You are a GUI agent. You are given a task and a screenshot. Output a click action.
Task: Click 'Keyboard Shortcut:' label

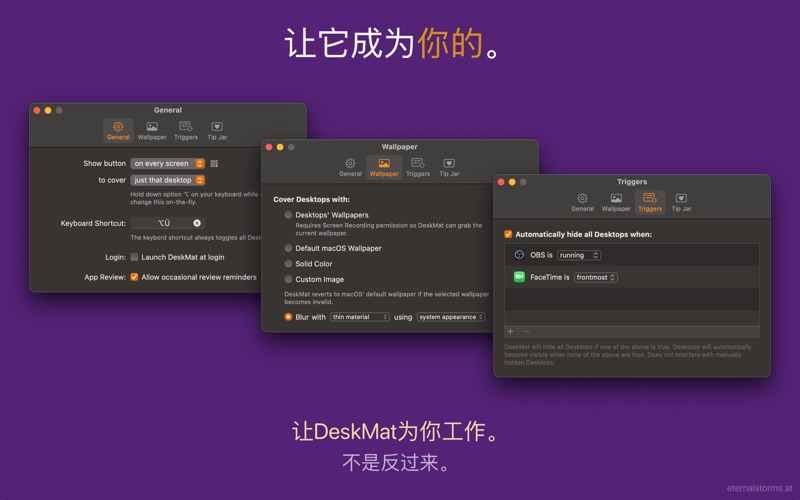click(93, 223)
